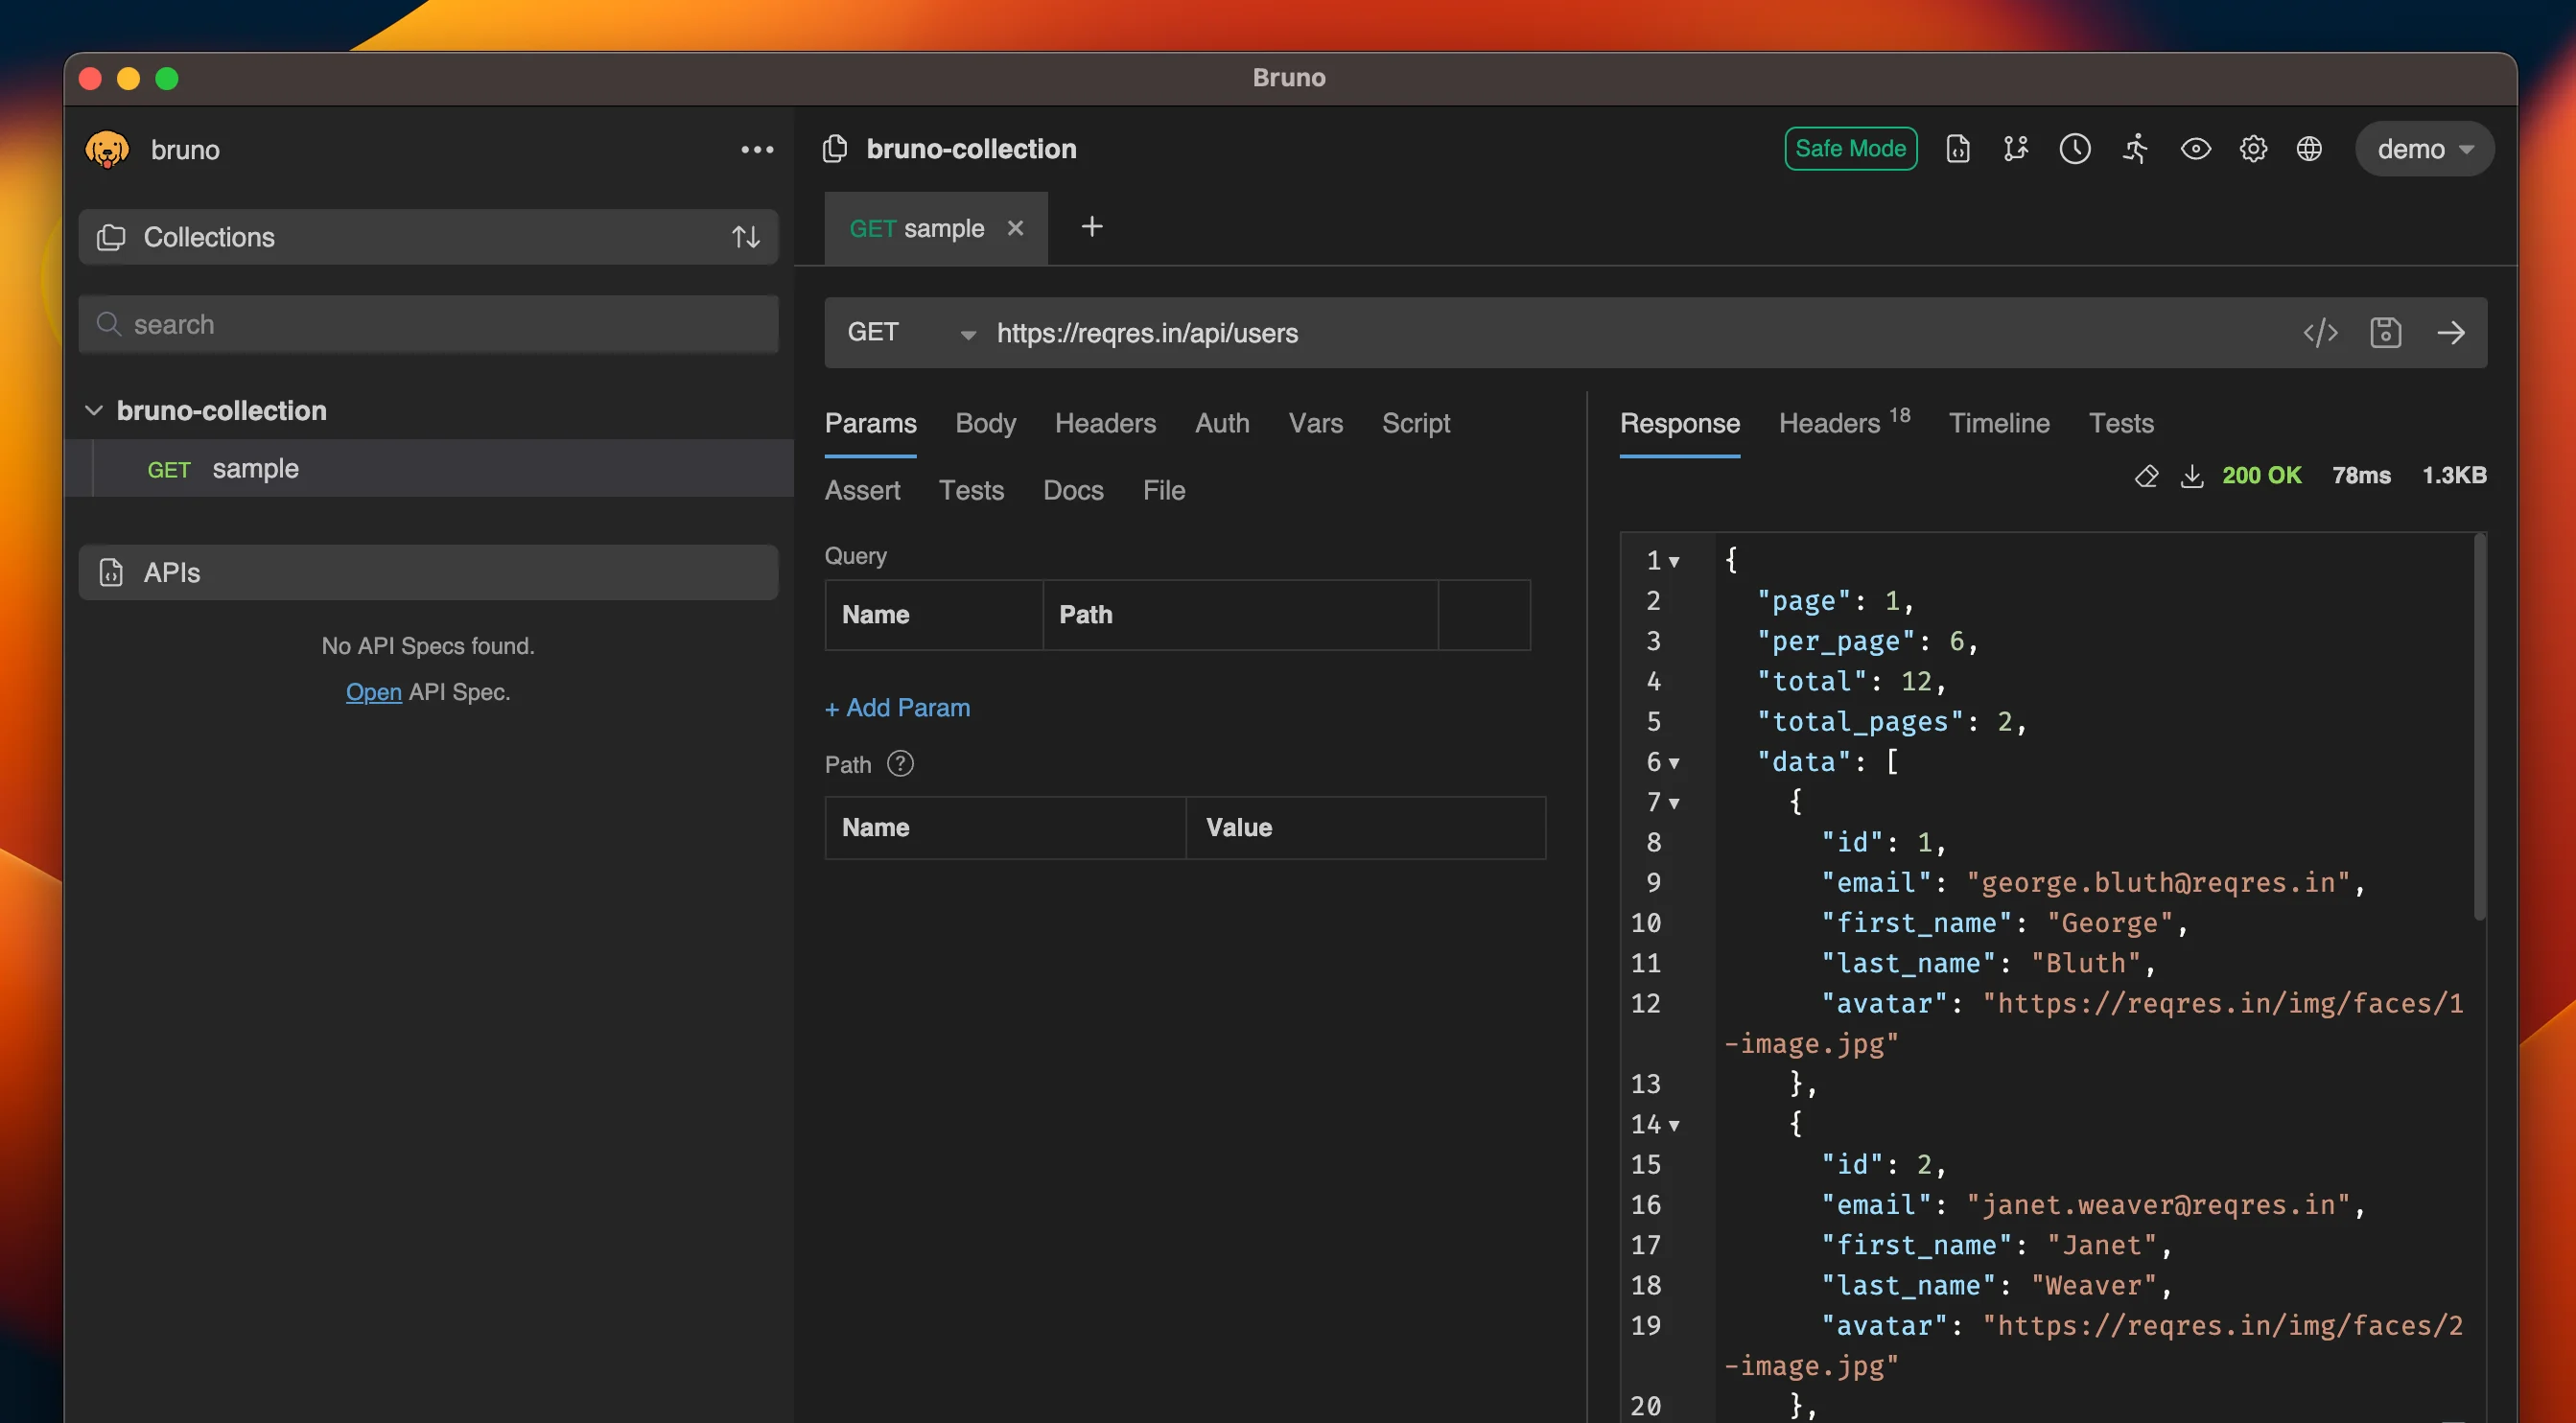Click the + Add Param link
This screenshot has height=1423, width=2576.
(897, 708)
